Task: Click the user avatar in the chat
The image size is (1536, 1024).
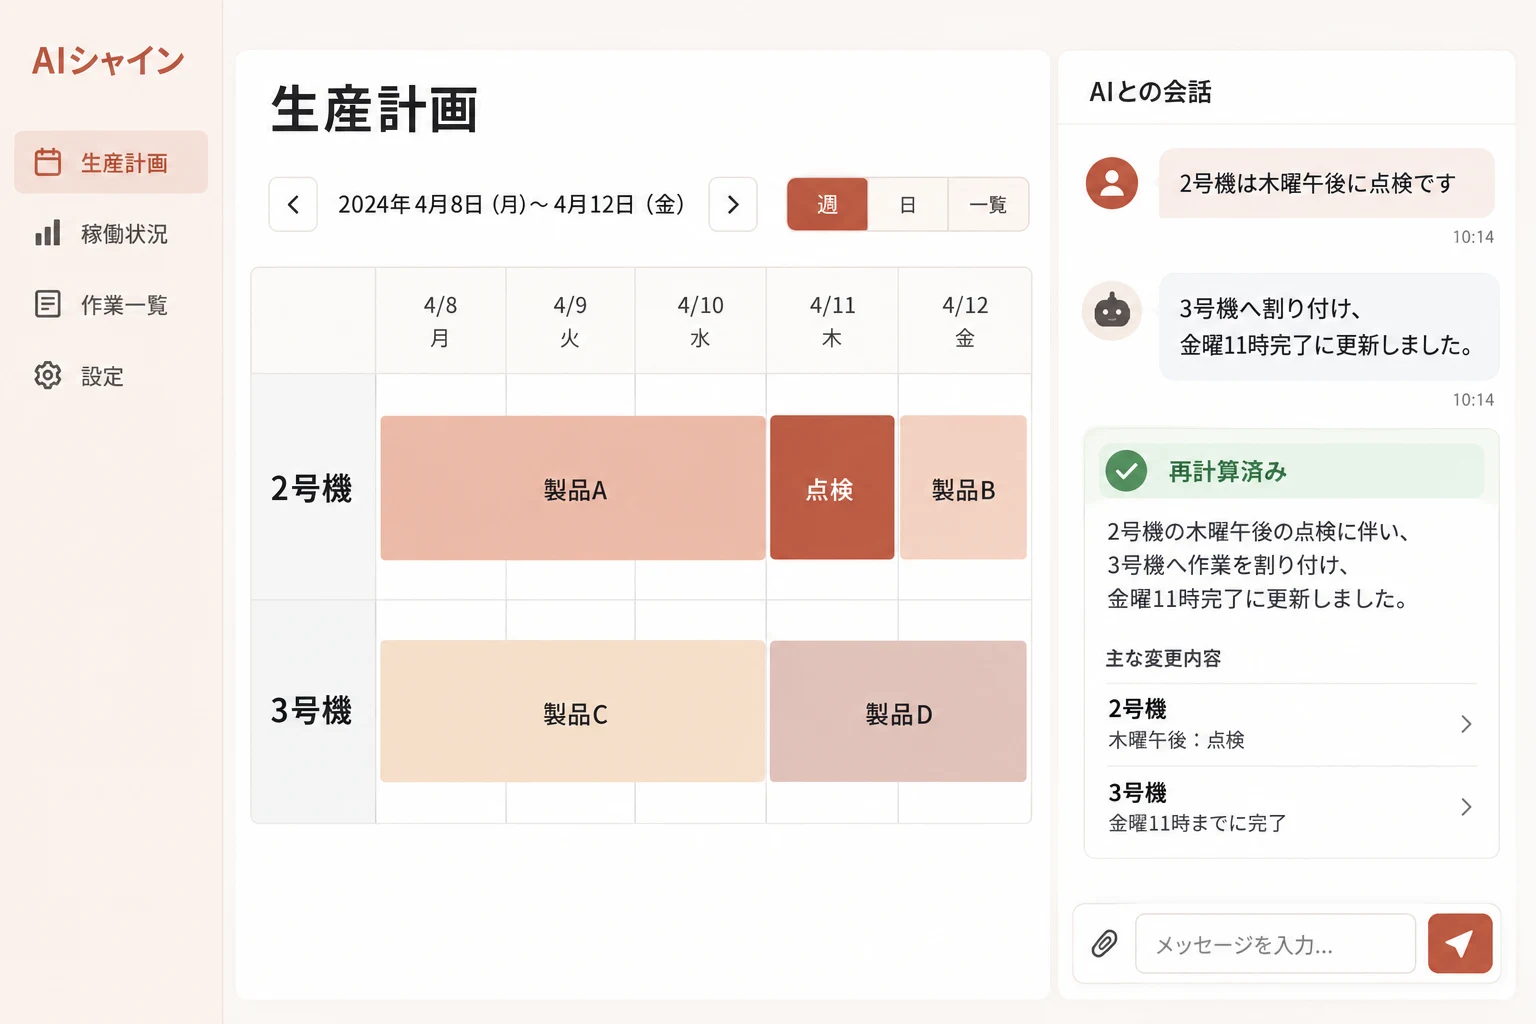Action: click(x=1112, y=183)
